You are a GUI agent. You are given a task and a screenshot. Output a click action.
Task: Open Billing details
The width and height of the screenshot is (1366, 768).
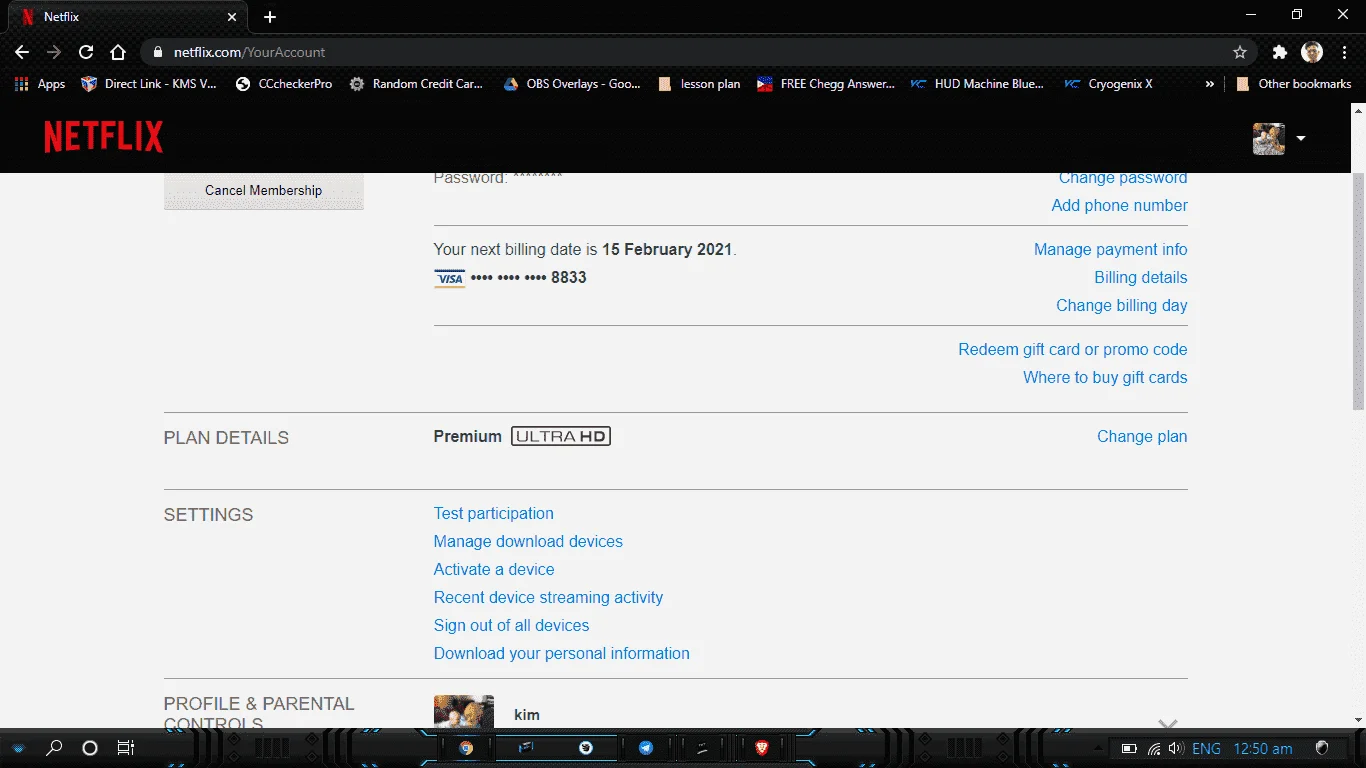pyautogui.click(x=1141, y=277)
